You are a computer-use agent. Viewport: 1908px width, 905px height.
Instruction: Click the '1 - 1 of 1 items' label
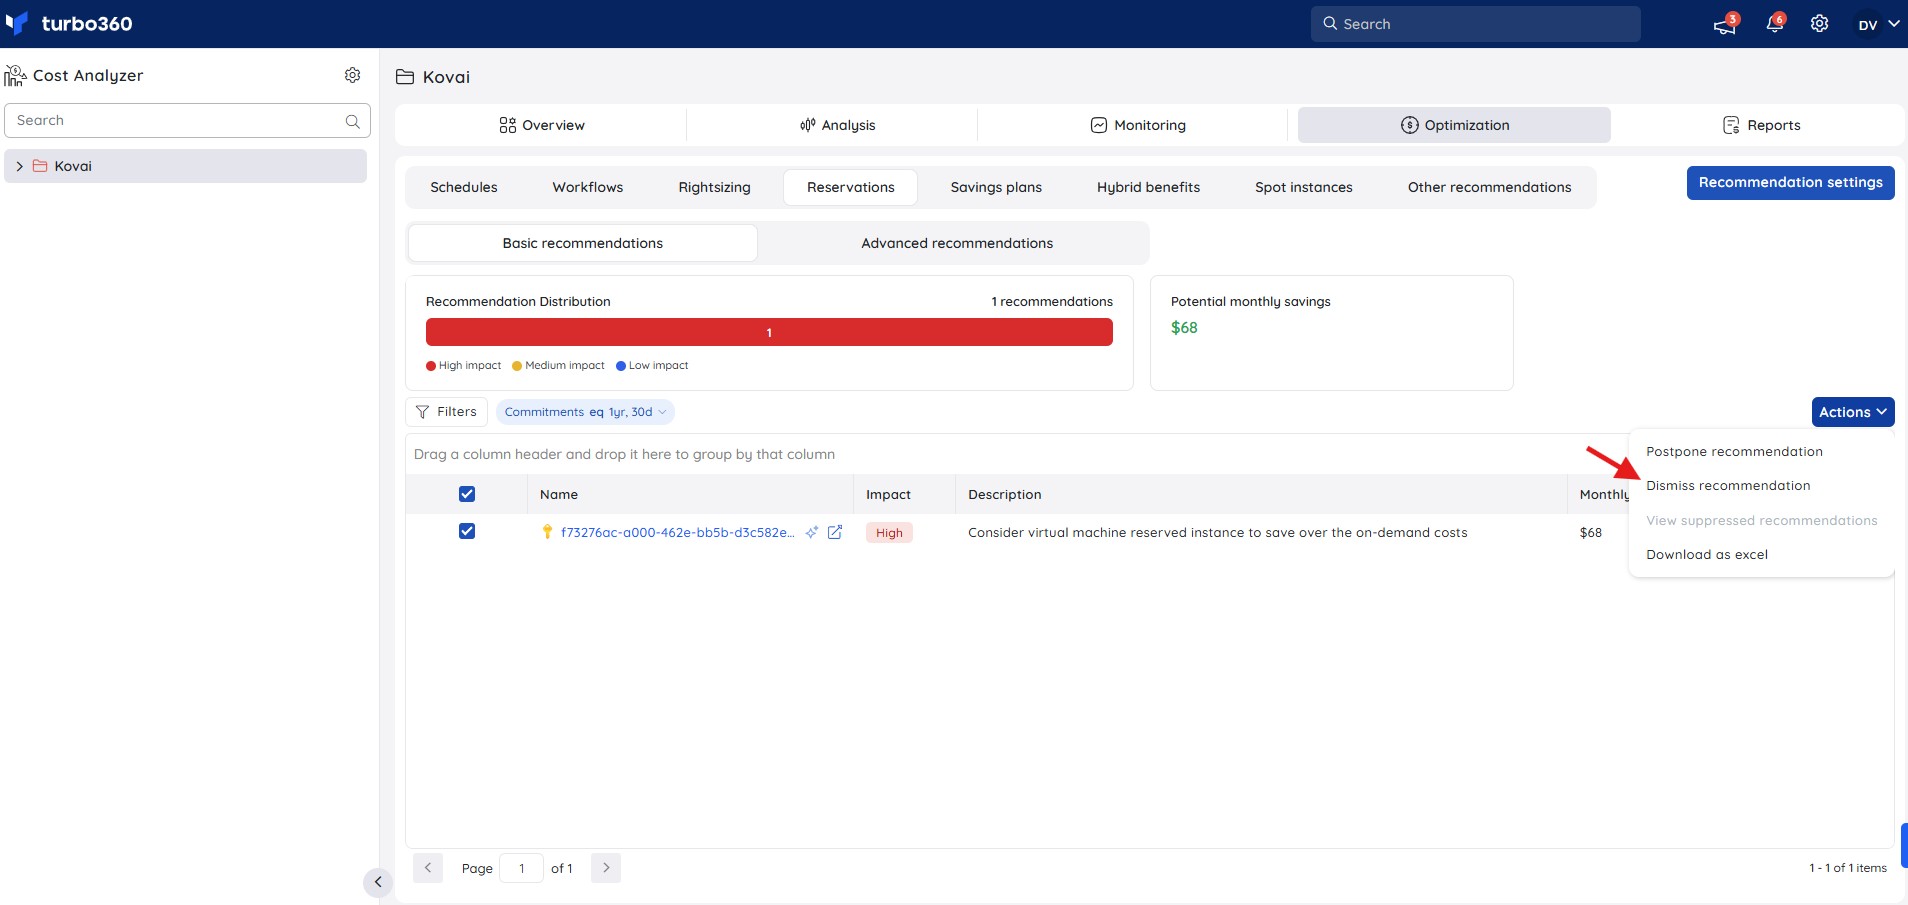[1847, 868]
